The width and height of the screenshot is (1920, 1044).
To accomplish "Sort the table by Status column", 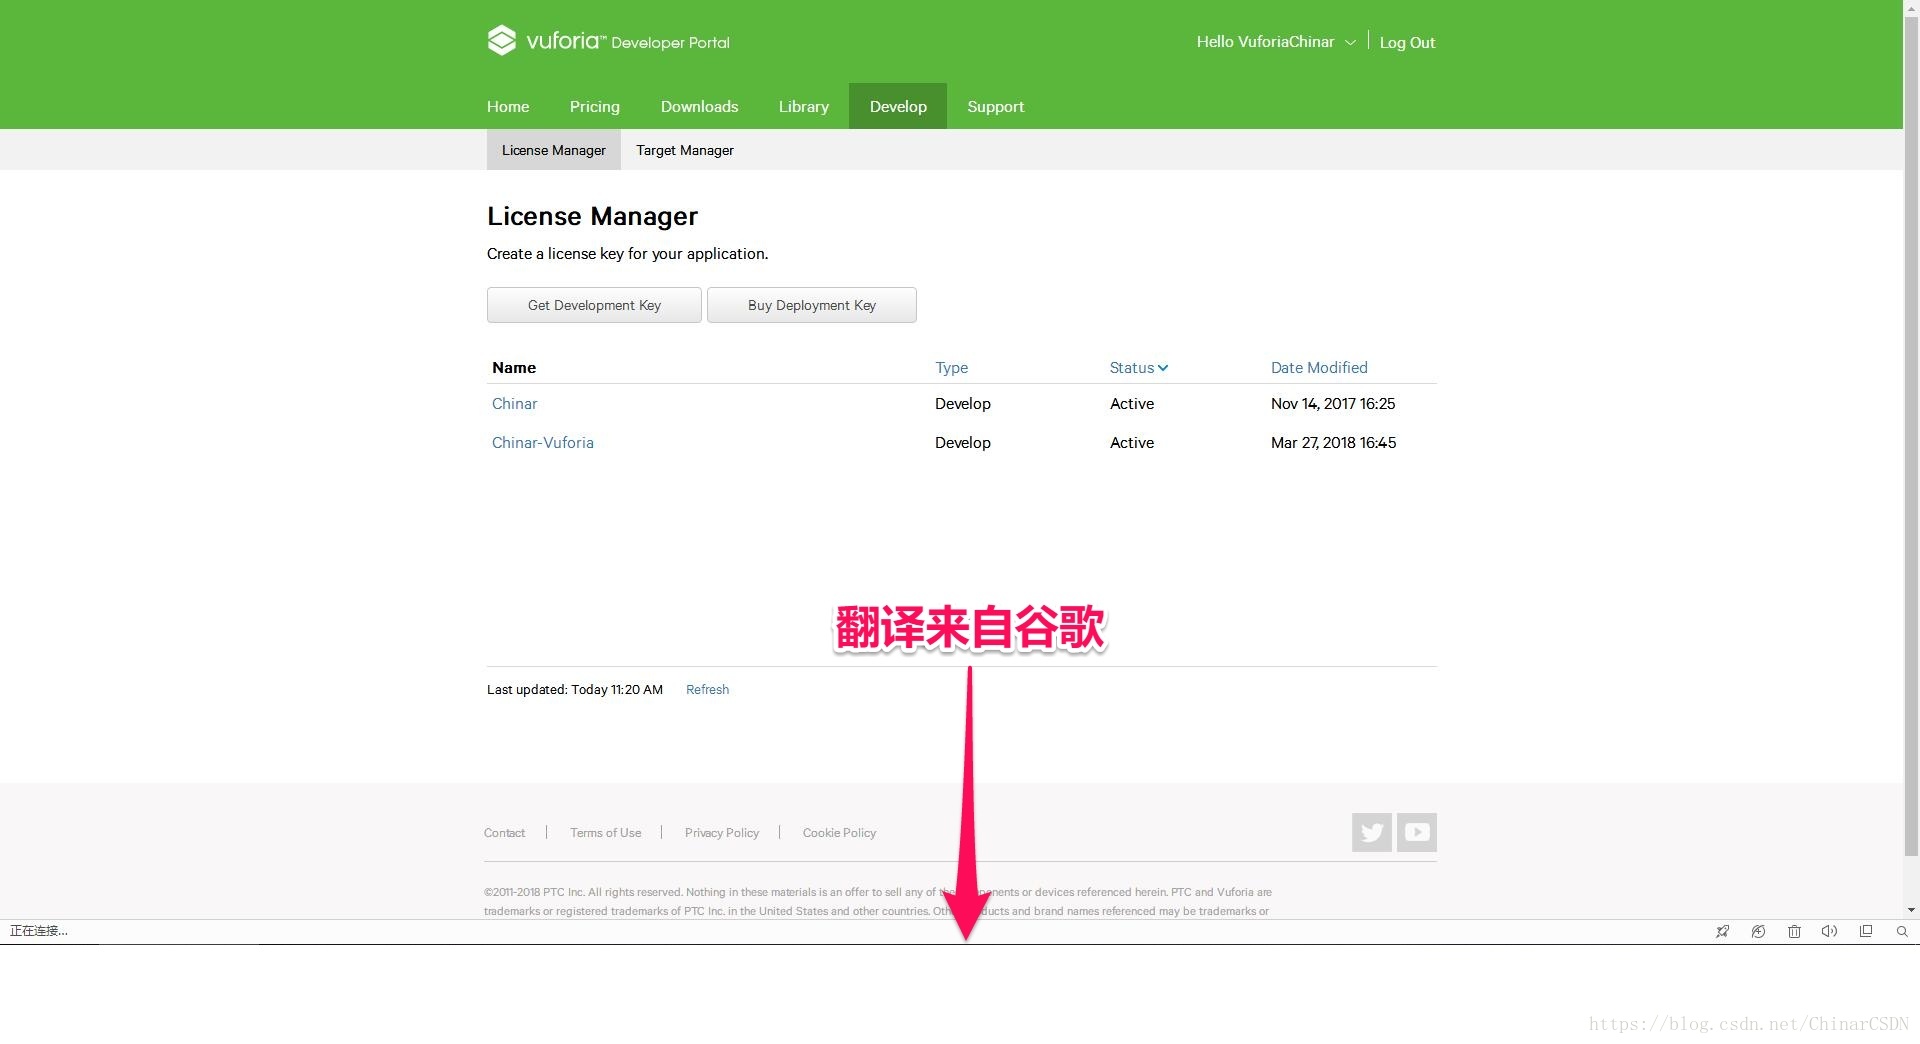I will pyautogui.click(x=1138, y=368).
